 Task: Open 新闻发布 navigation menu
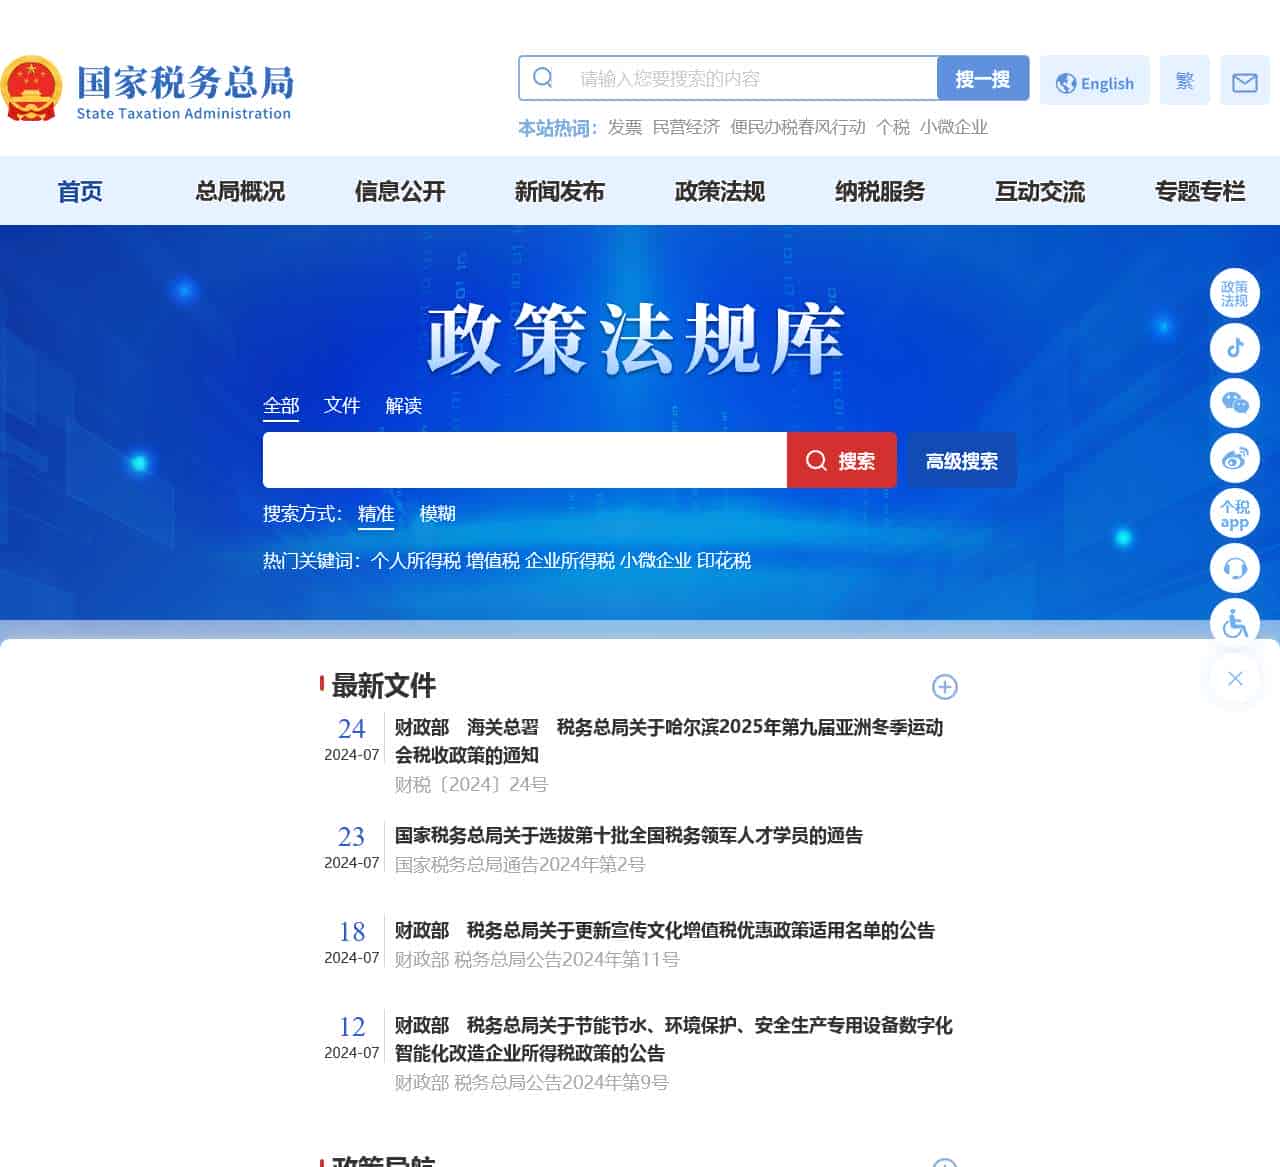[x=560, y=191]
